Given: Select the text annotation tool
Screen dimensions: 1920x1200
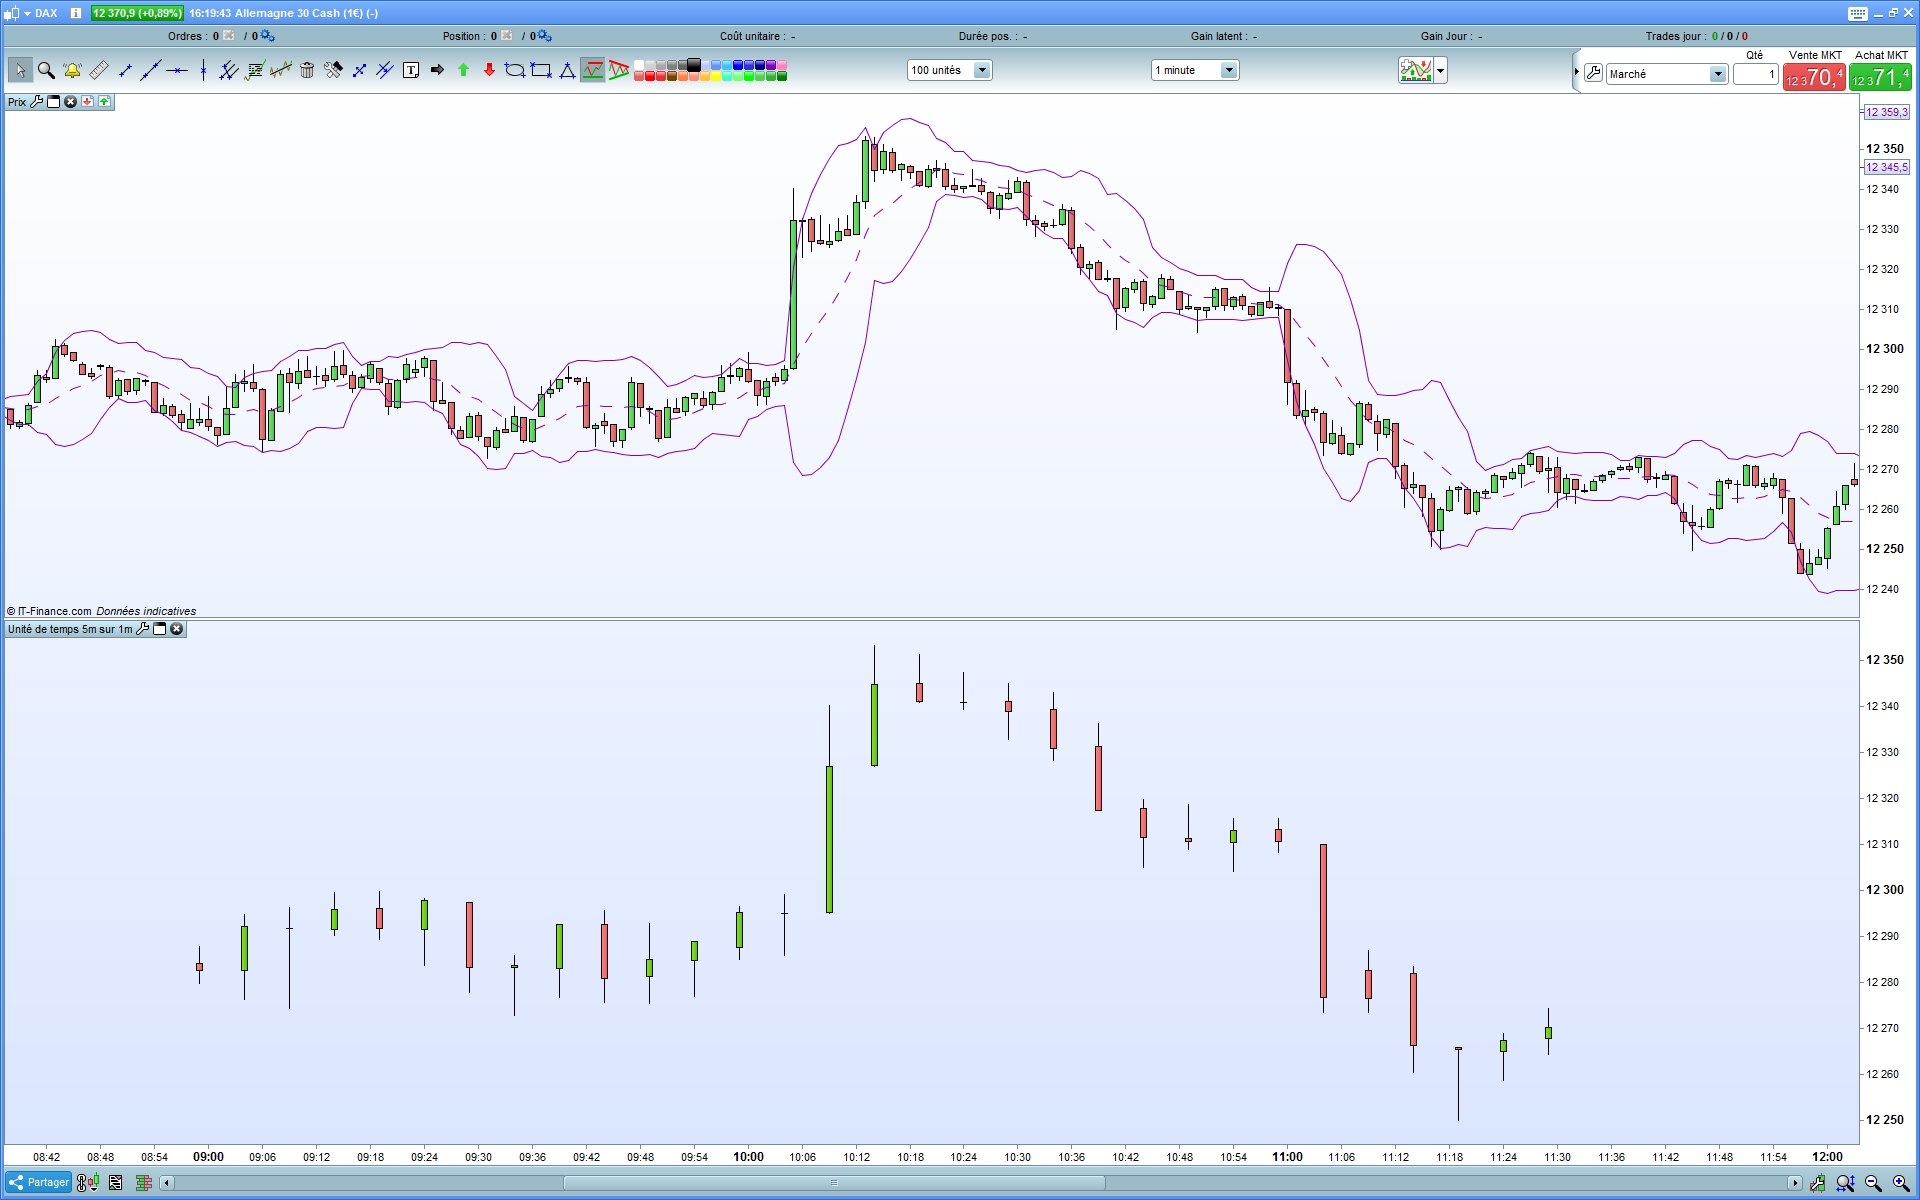Looking at the screenshot, I should click(411, 70).
